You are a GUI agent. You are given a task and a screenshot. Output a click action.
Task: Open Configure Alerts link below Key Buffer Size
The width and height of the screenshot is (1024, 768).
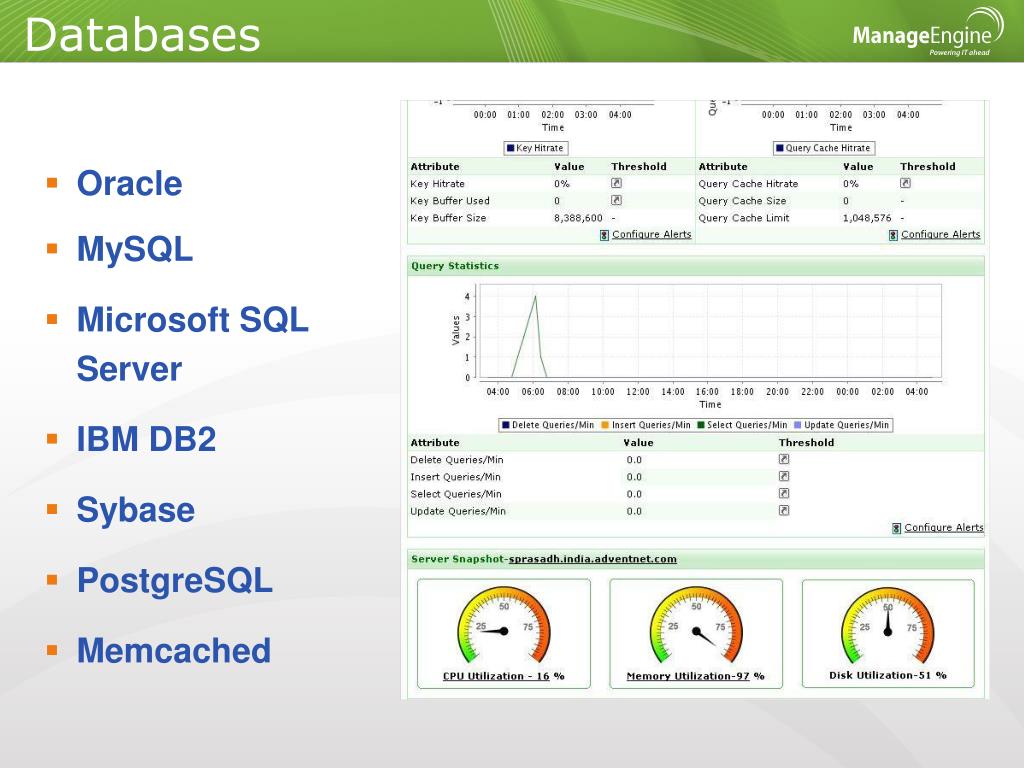[x=652, y=234]
